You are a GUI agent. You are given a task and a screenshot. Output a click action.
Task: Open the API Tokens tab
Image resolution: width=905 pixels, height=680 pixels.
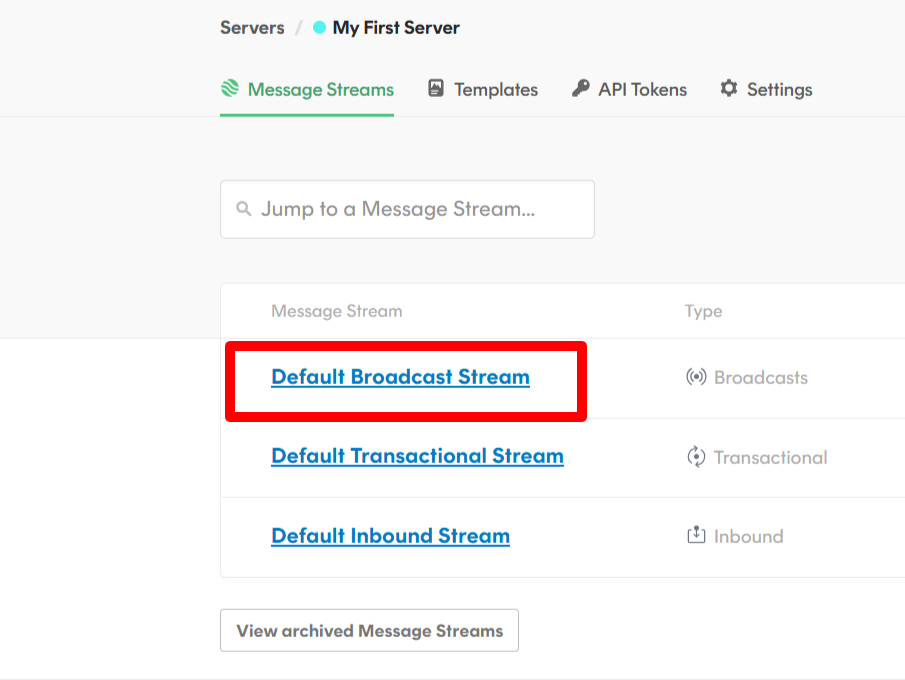click(x=642, y=90)
